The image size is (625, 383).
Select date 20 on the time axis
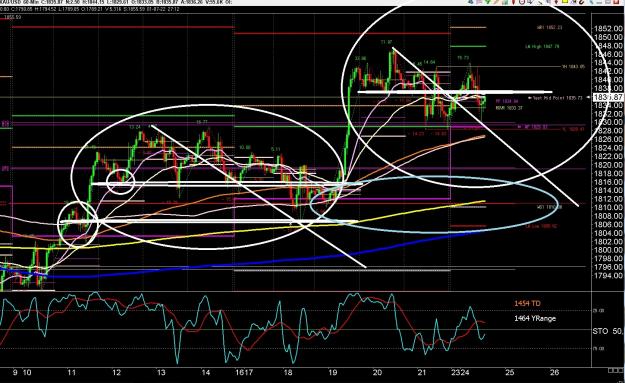[377, 373]
